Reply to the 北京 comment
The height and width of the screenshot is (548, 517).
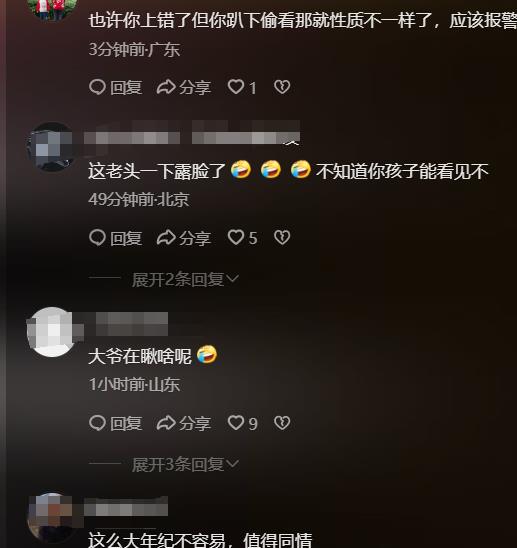click(x=115, y=238)
